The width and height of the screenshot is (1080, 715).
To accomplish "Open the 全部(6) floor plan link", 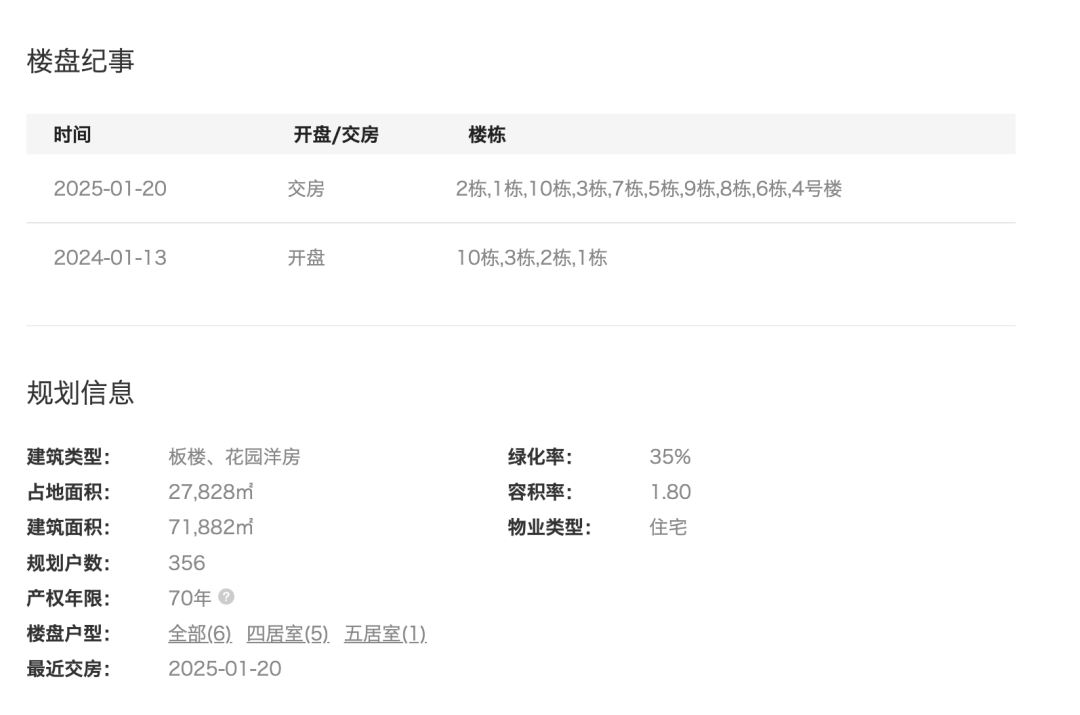I will pyautogui.click(x=200, y=634).
